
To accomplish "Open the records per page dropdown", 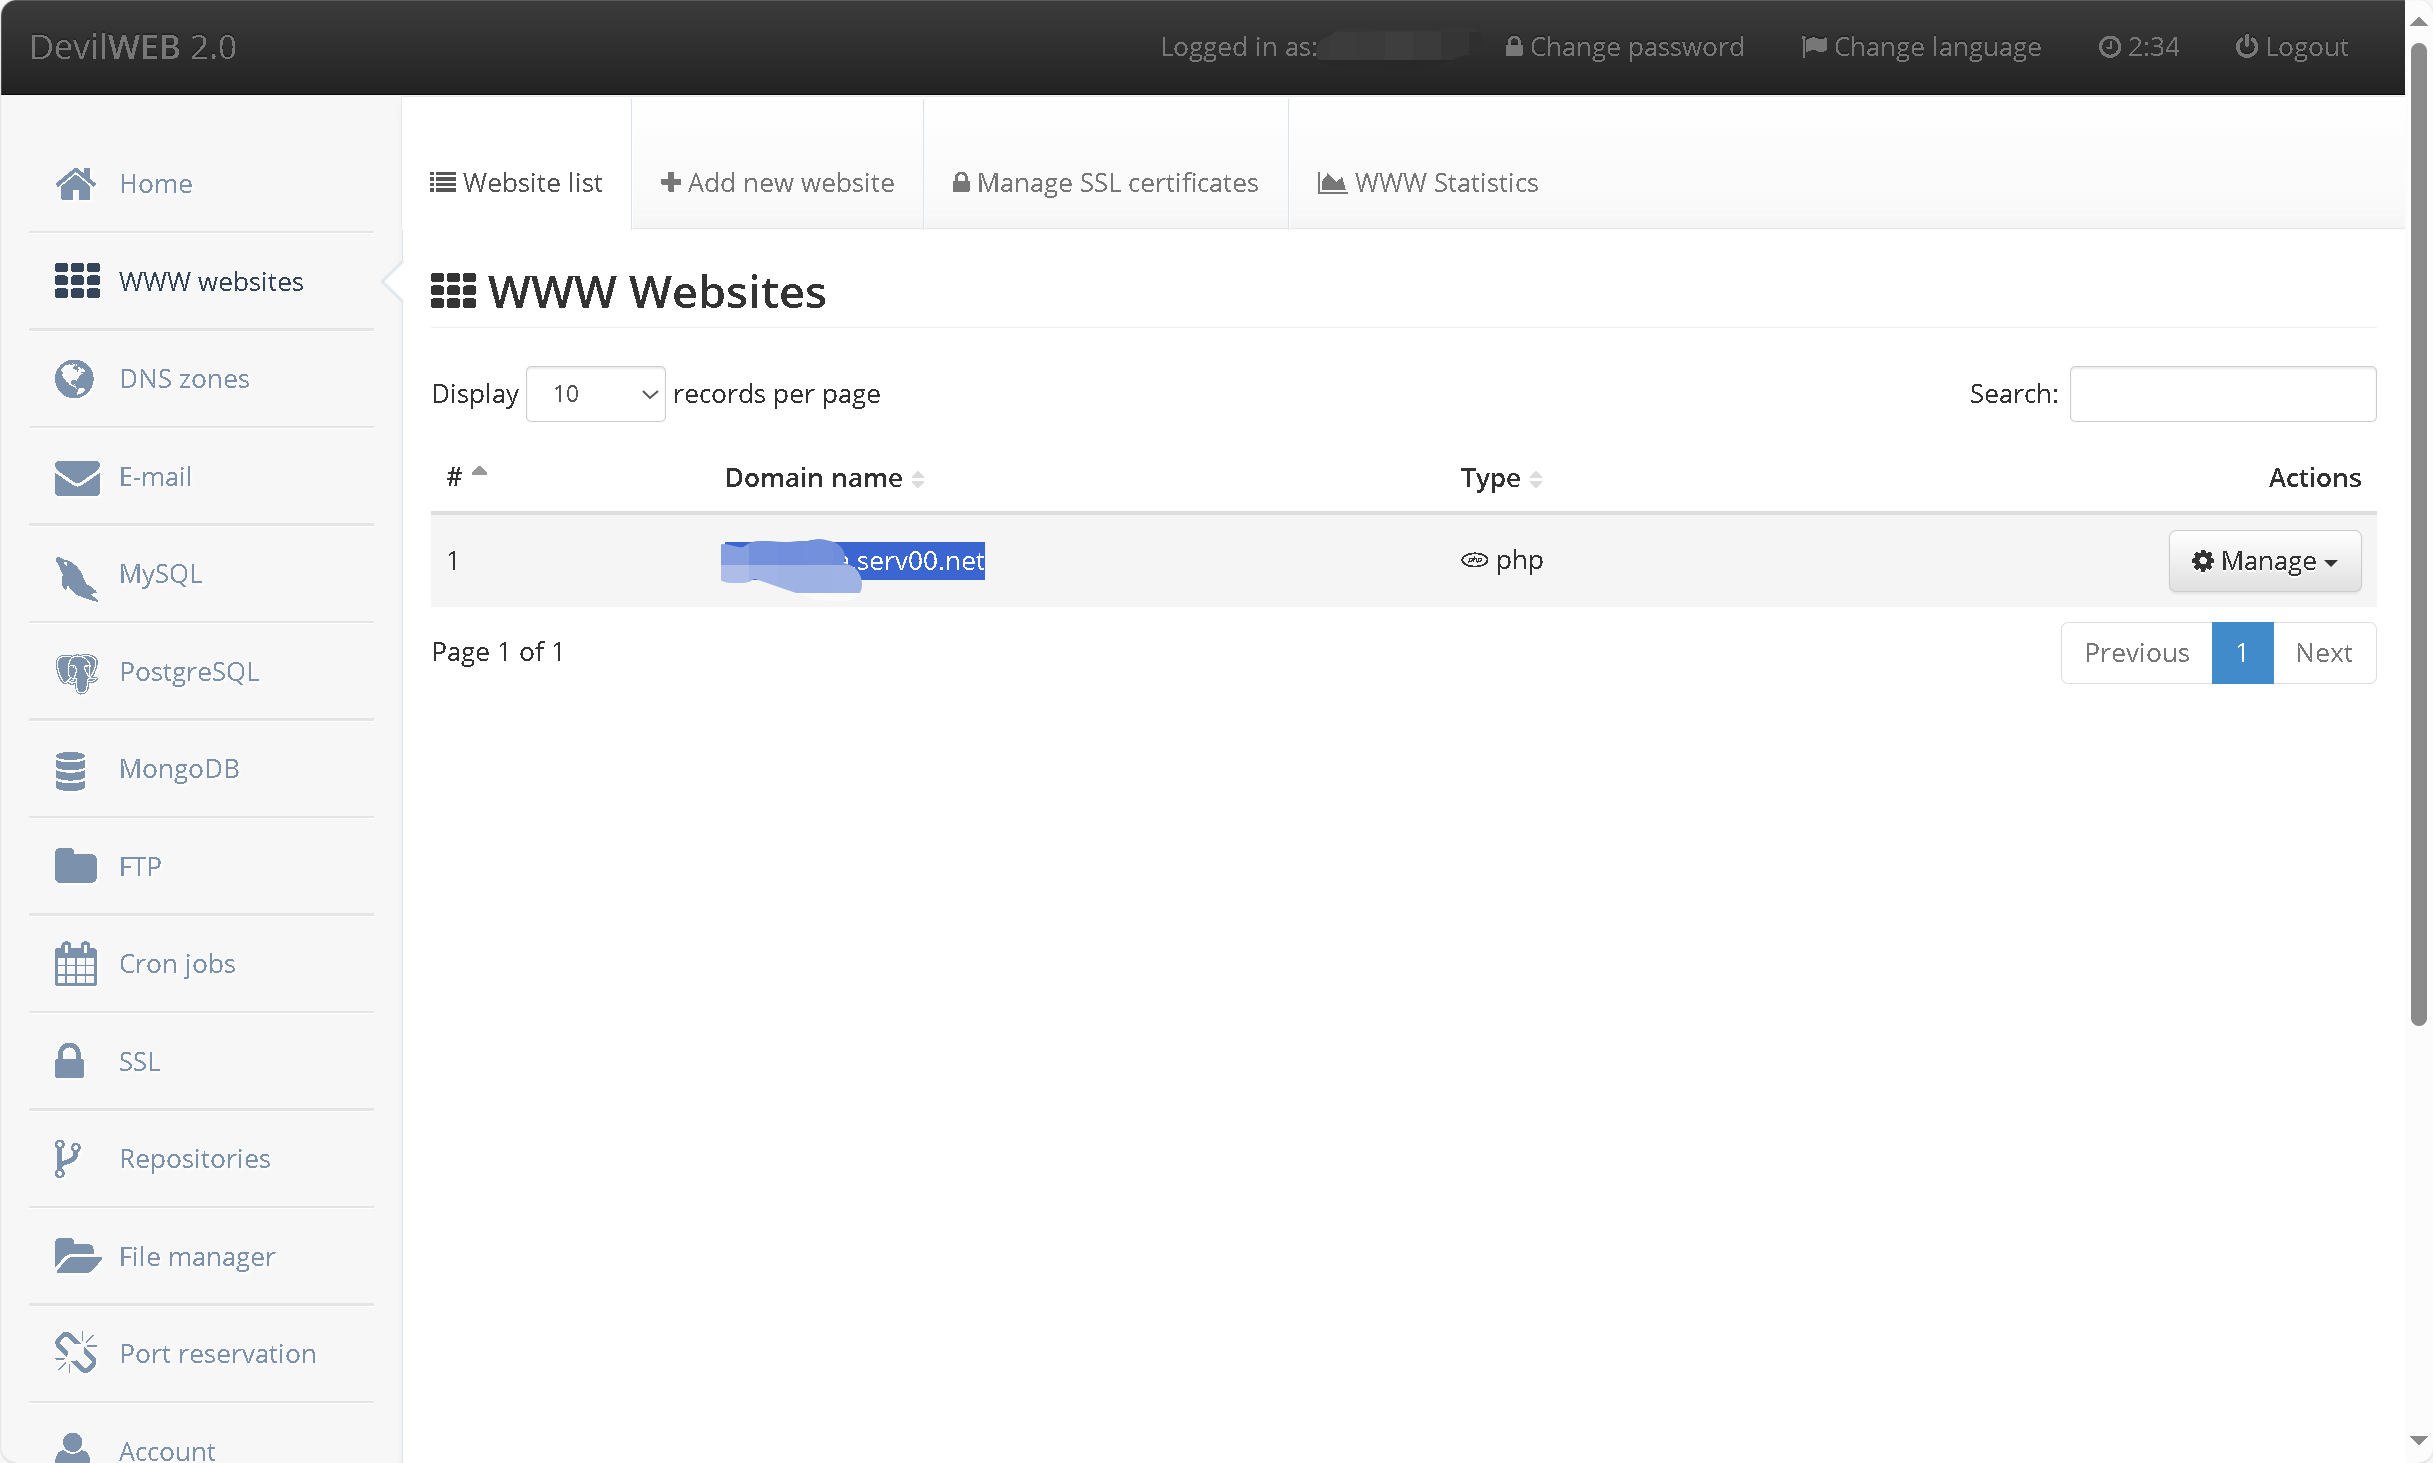I will pyautogui.click(x=595, y=394).
